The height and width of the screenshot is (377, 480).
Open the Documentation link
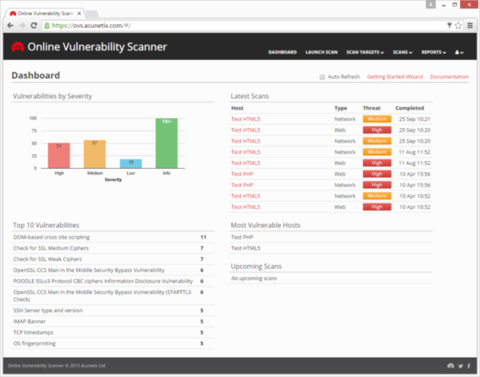coord(449,77)
